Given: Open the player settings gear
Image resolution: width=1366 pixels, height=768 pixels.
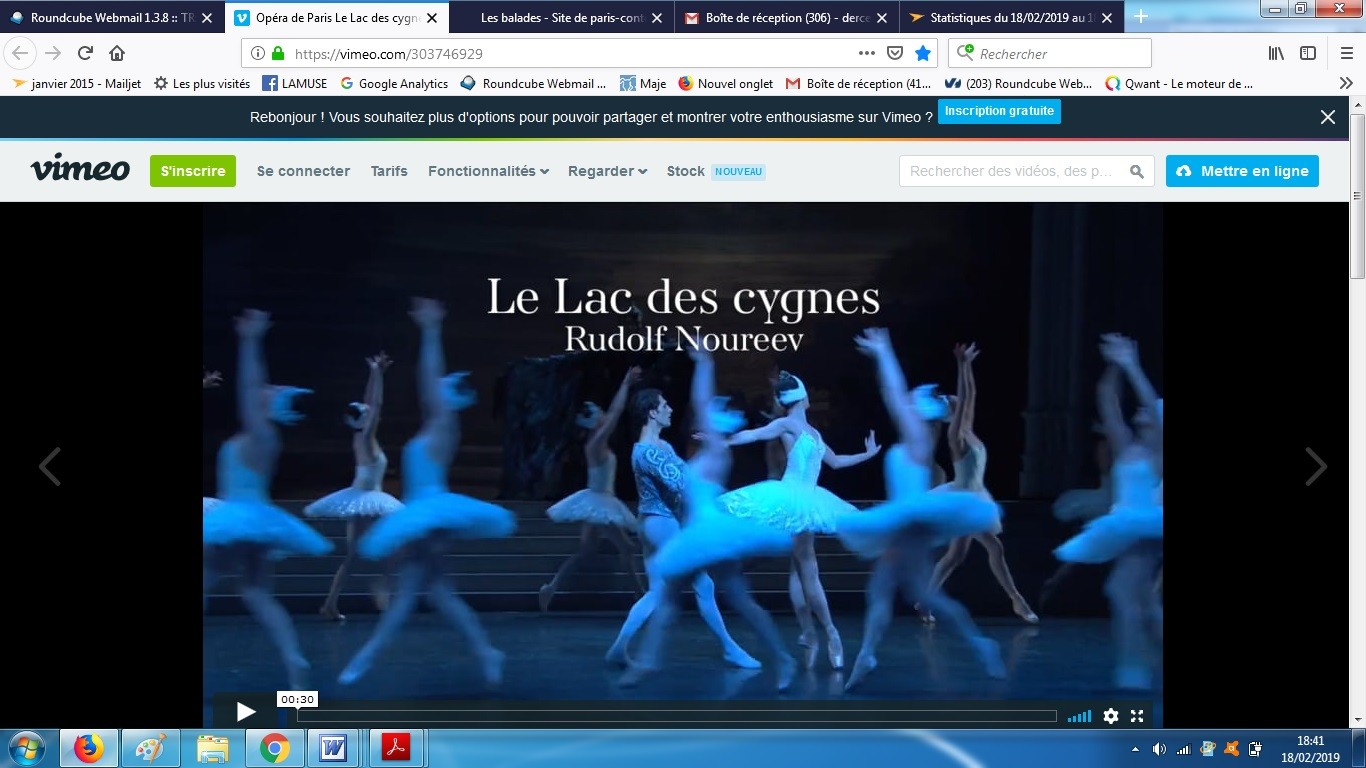Looking at the screenshot, I should click(x=1111, y=716).
